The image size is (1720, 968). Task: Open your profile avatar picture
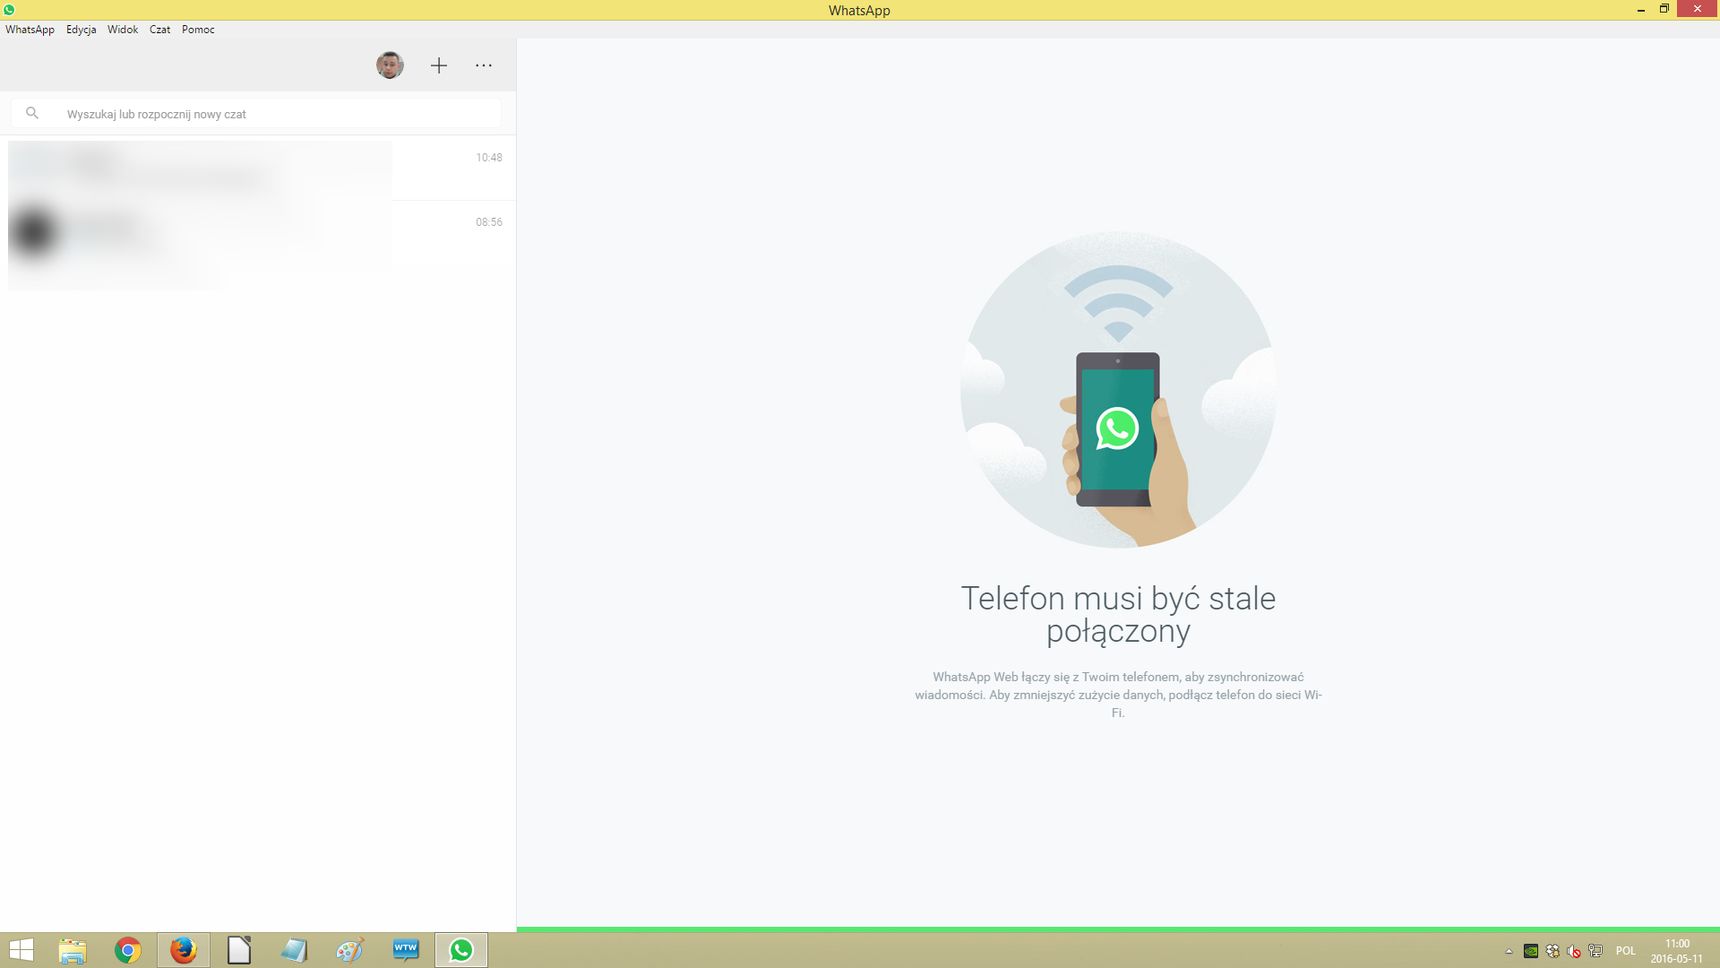click(x=390, y=65)
